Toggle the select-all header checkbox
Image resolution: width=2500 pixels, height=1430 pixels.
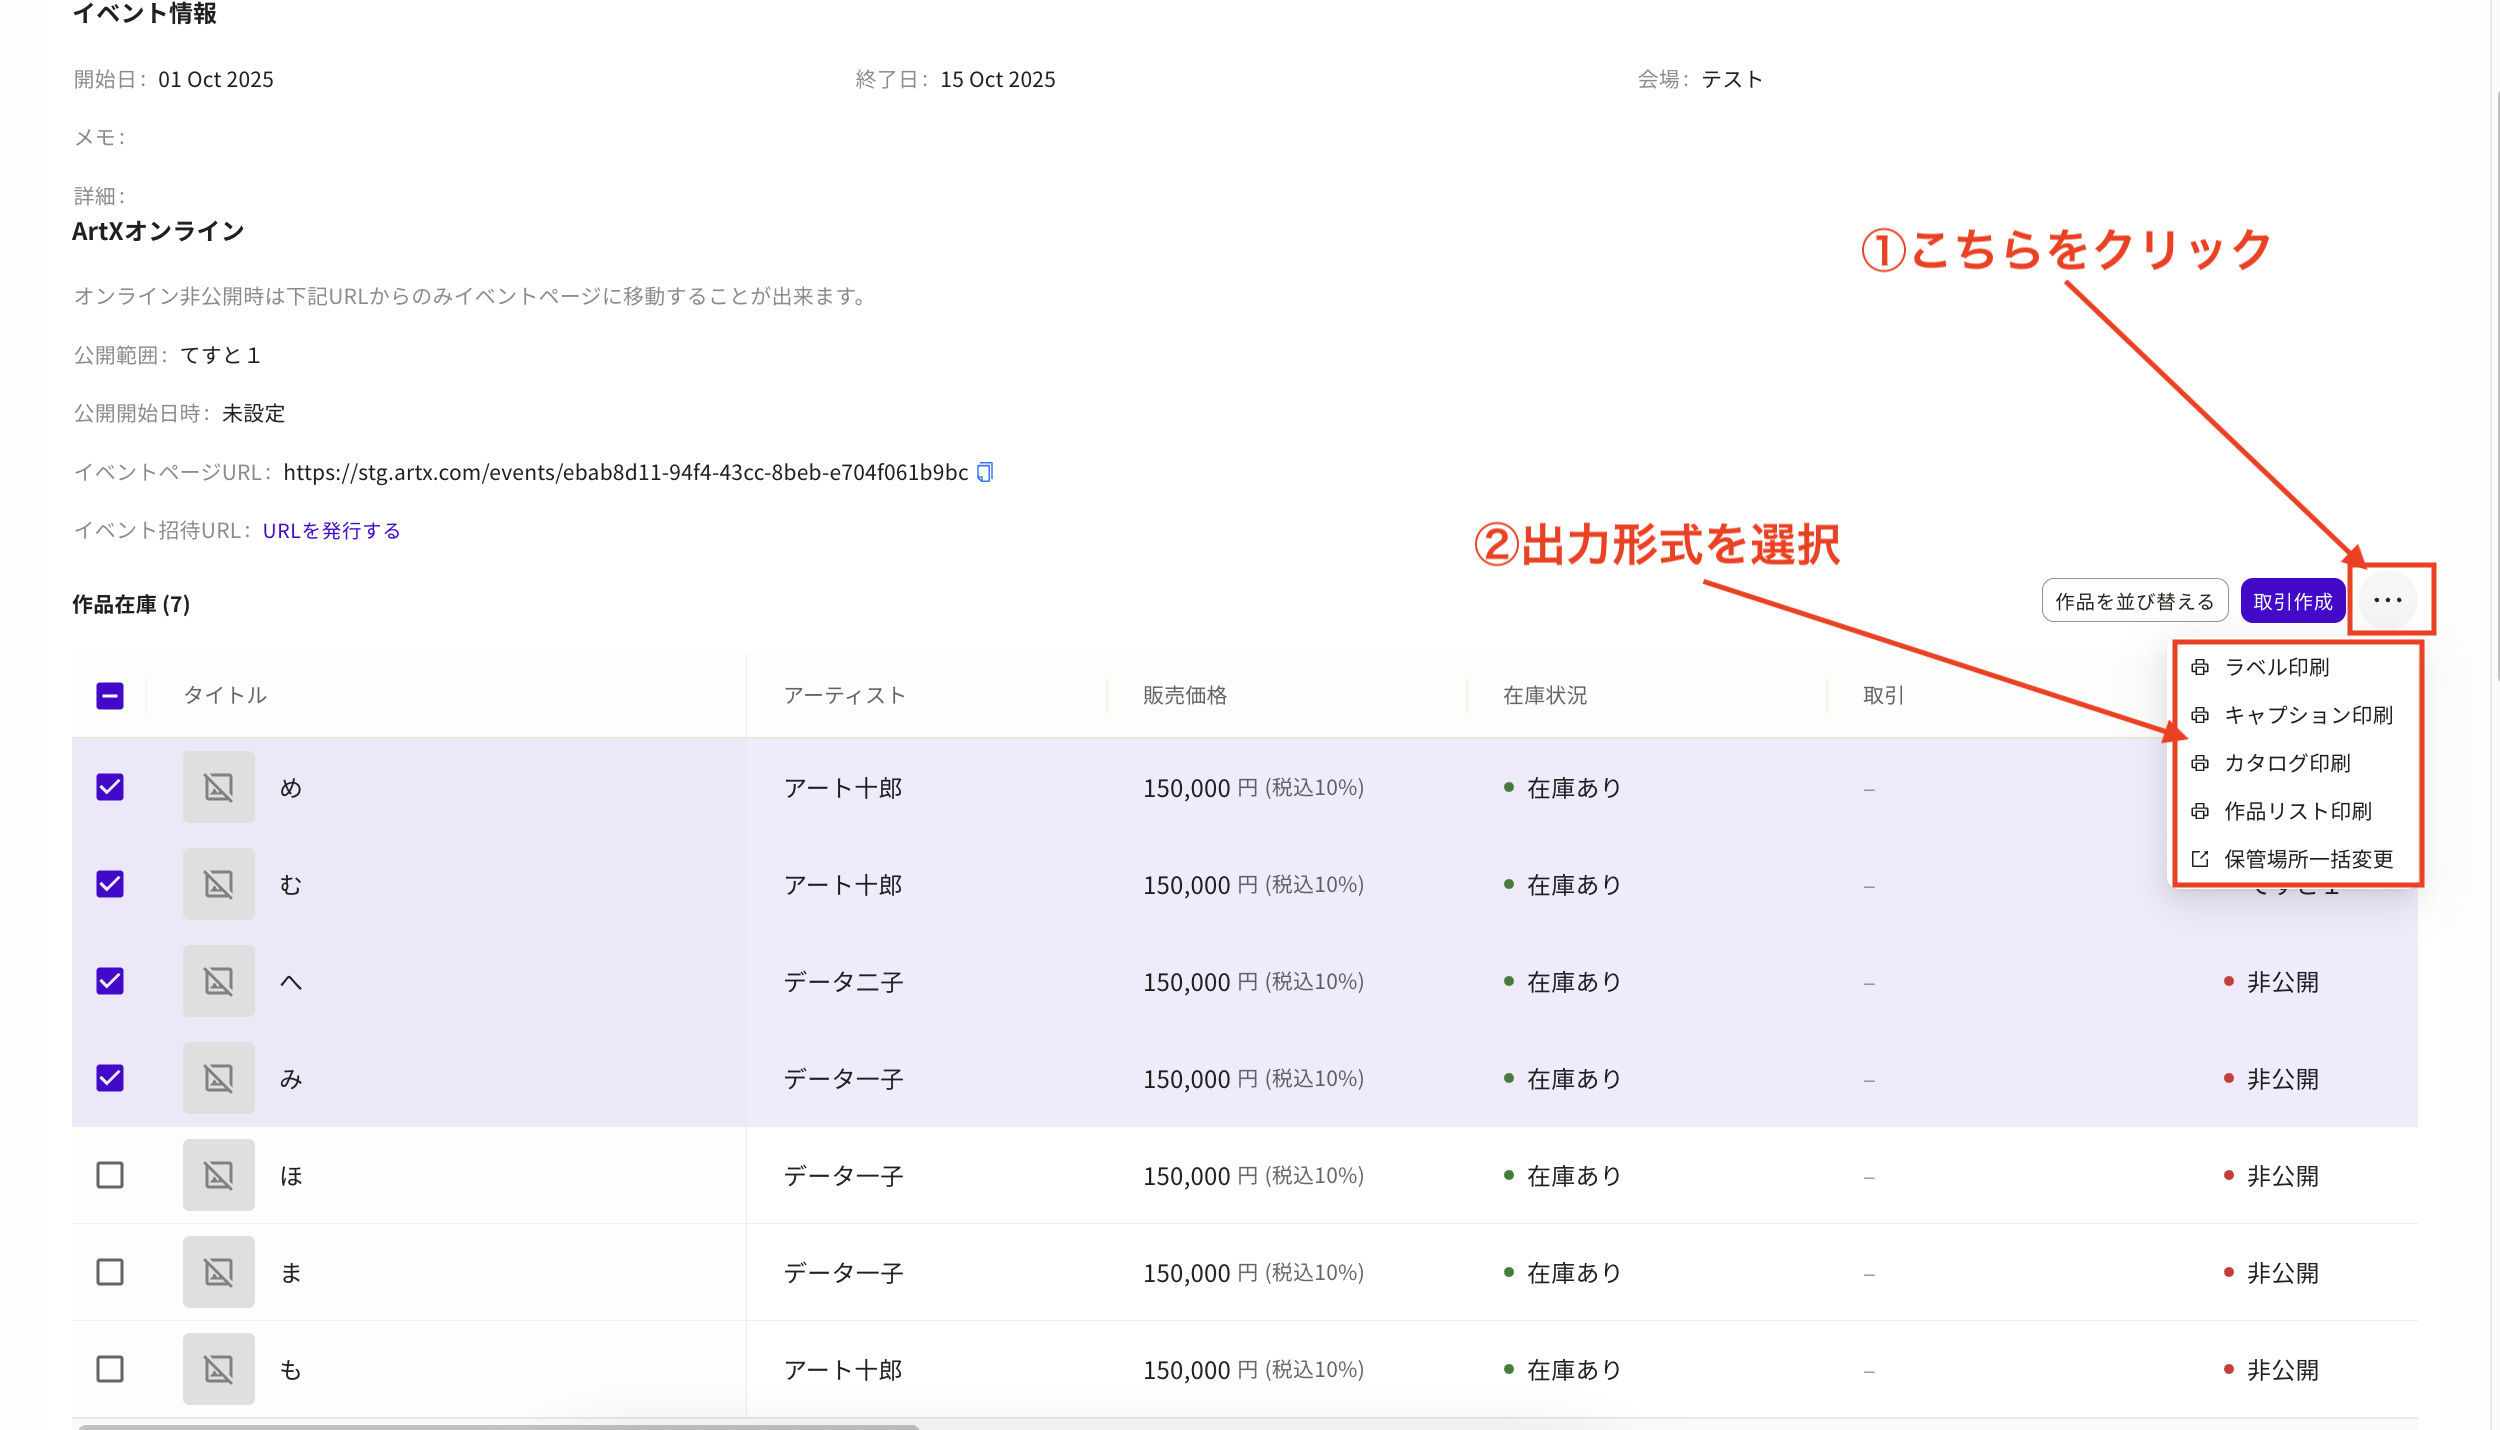click(x=110, y=696)
